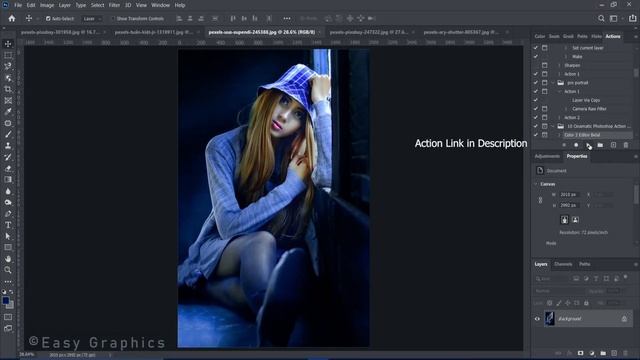Create new action set folder icon
Screen dimensions: 640x360
point(600,145)
